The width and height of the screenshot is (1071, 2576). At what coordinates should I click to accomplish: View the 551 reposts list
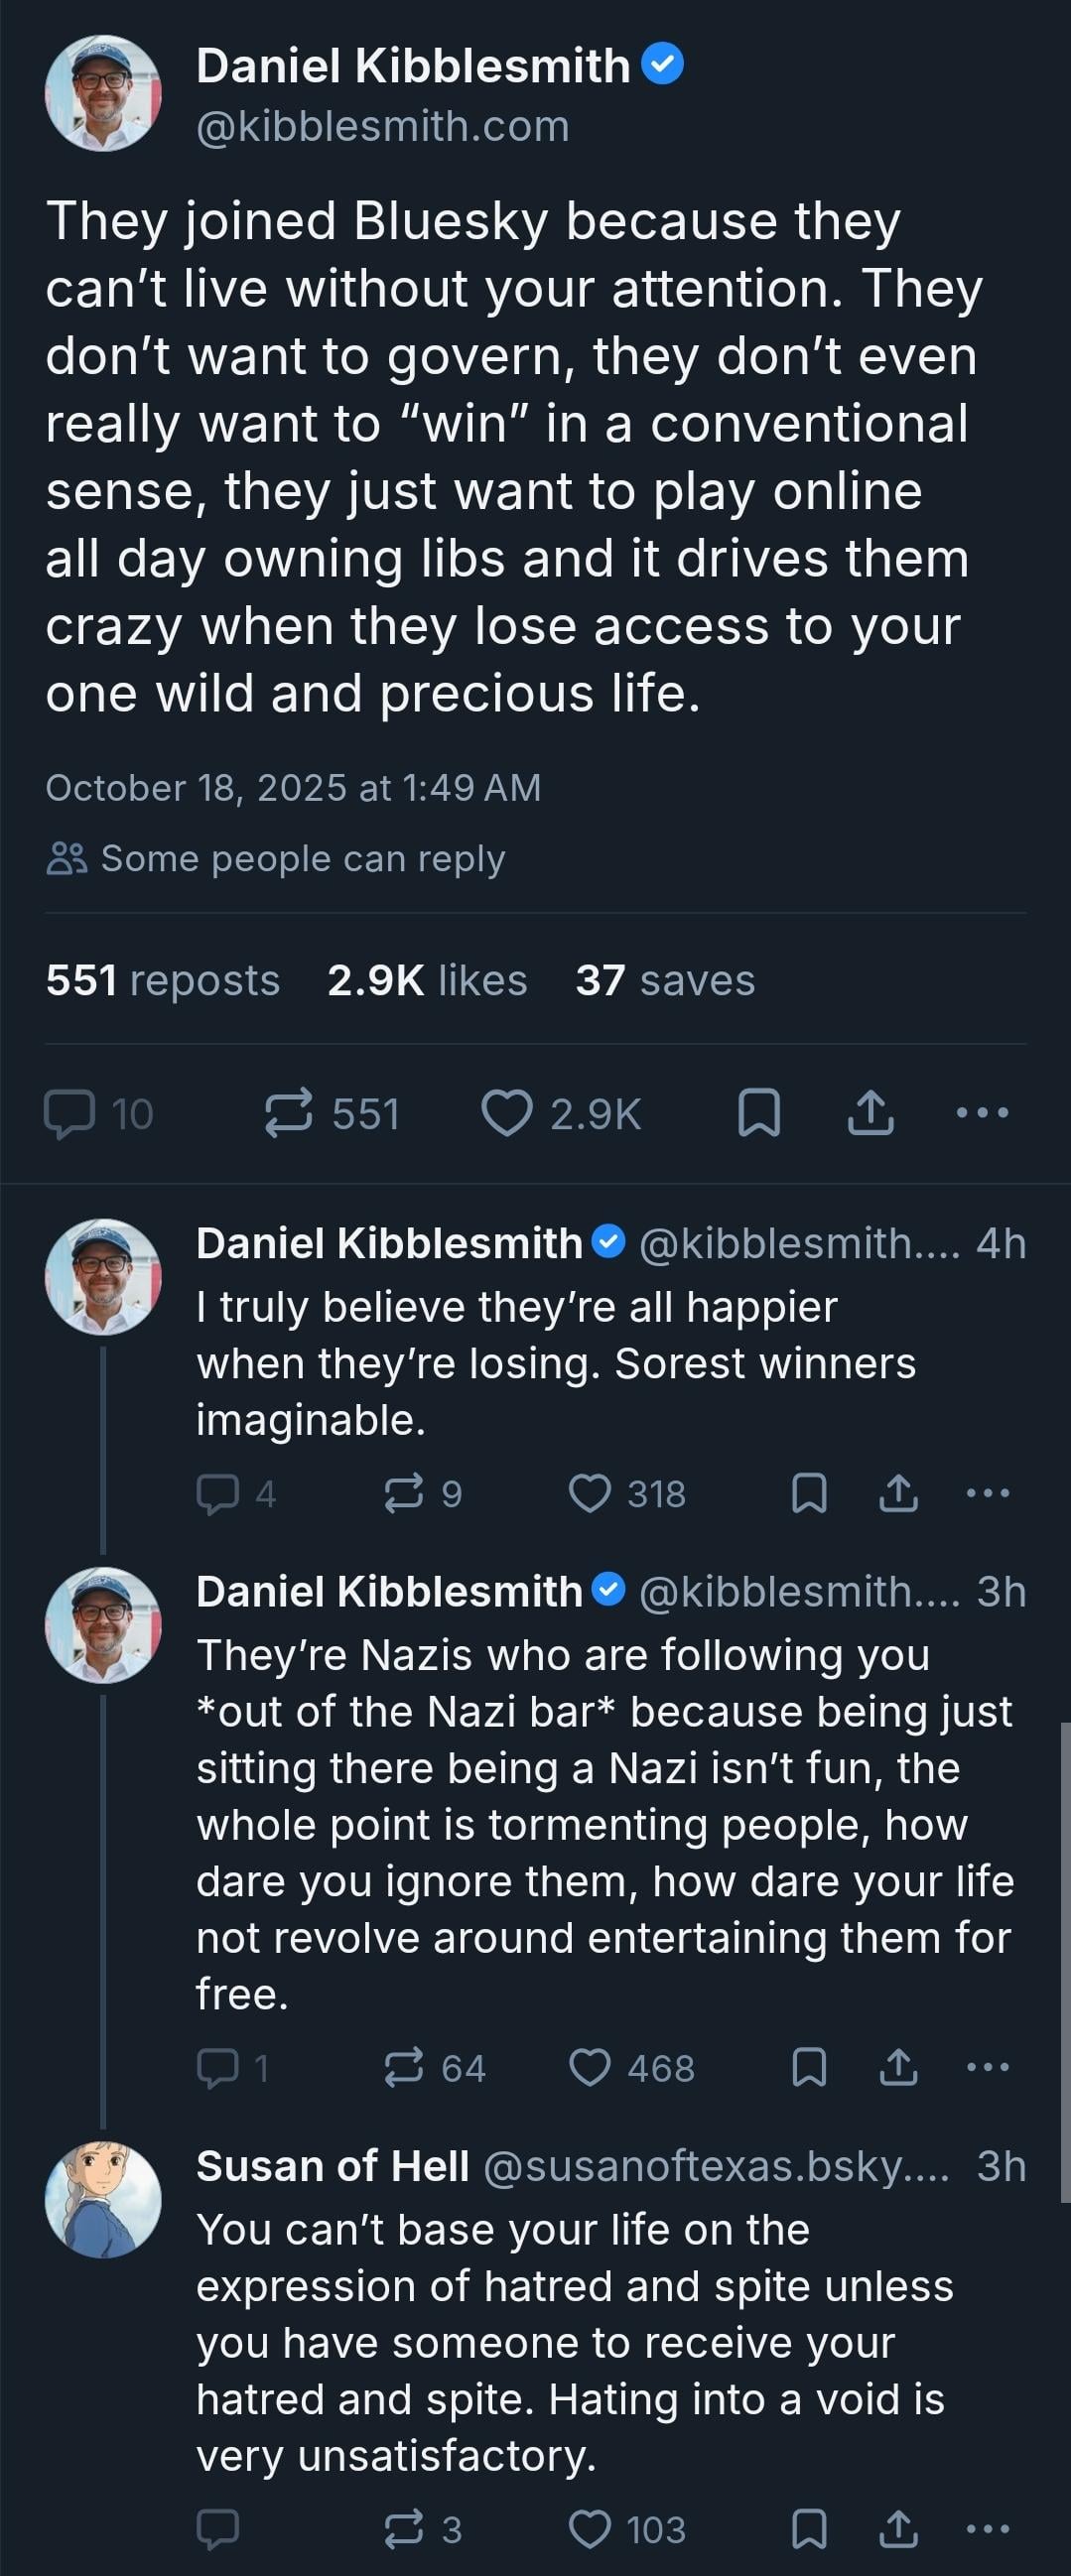[x=163, y=980]
